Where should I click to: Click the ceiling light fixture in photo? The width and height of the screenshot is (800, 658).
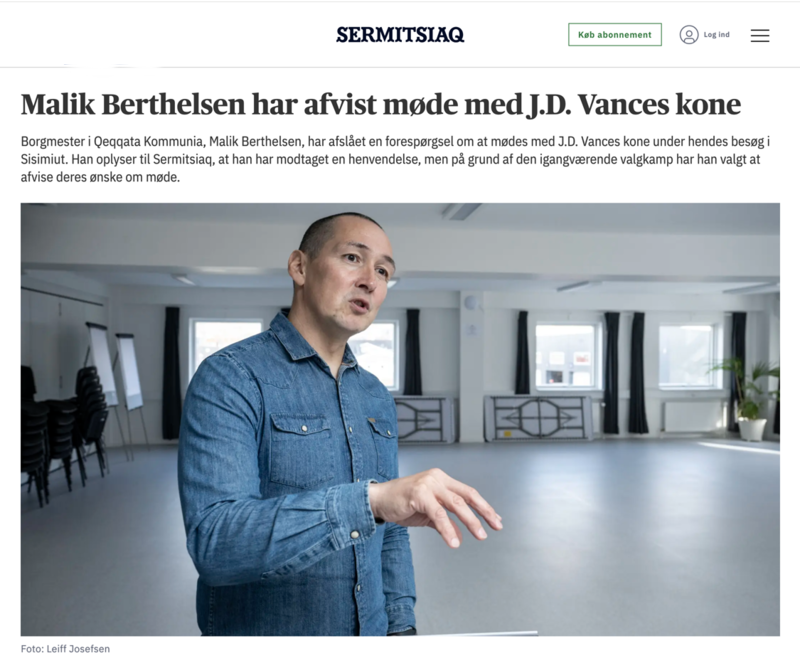click(462, 210)
